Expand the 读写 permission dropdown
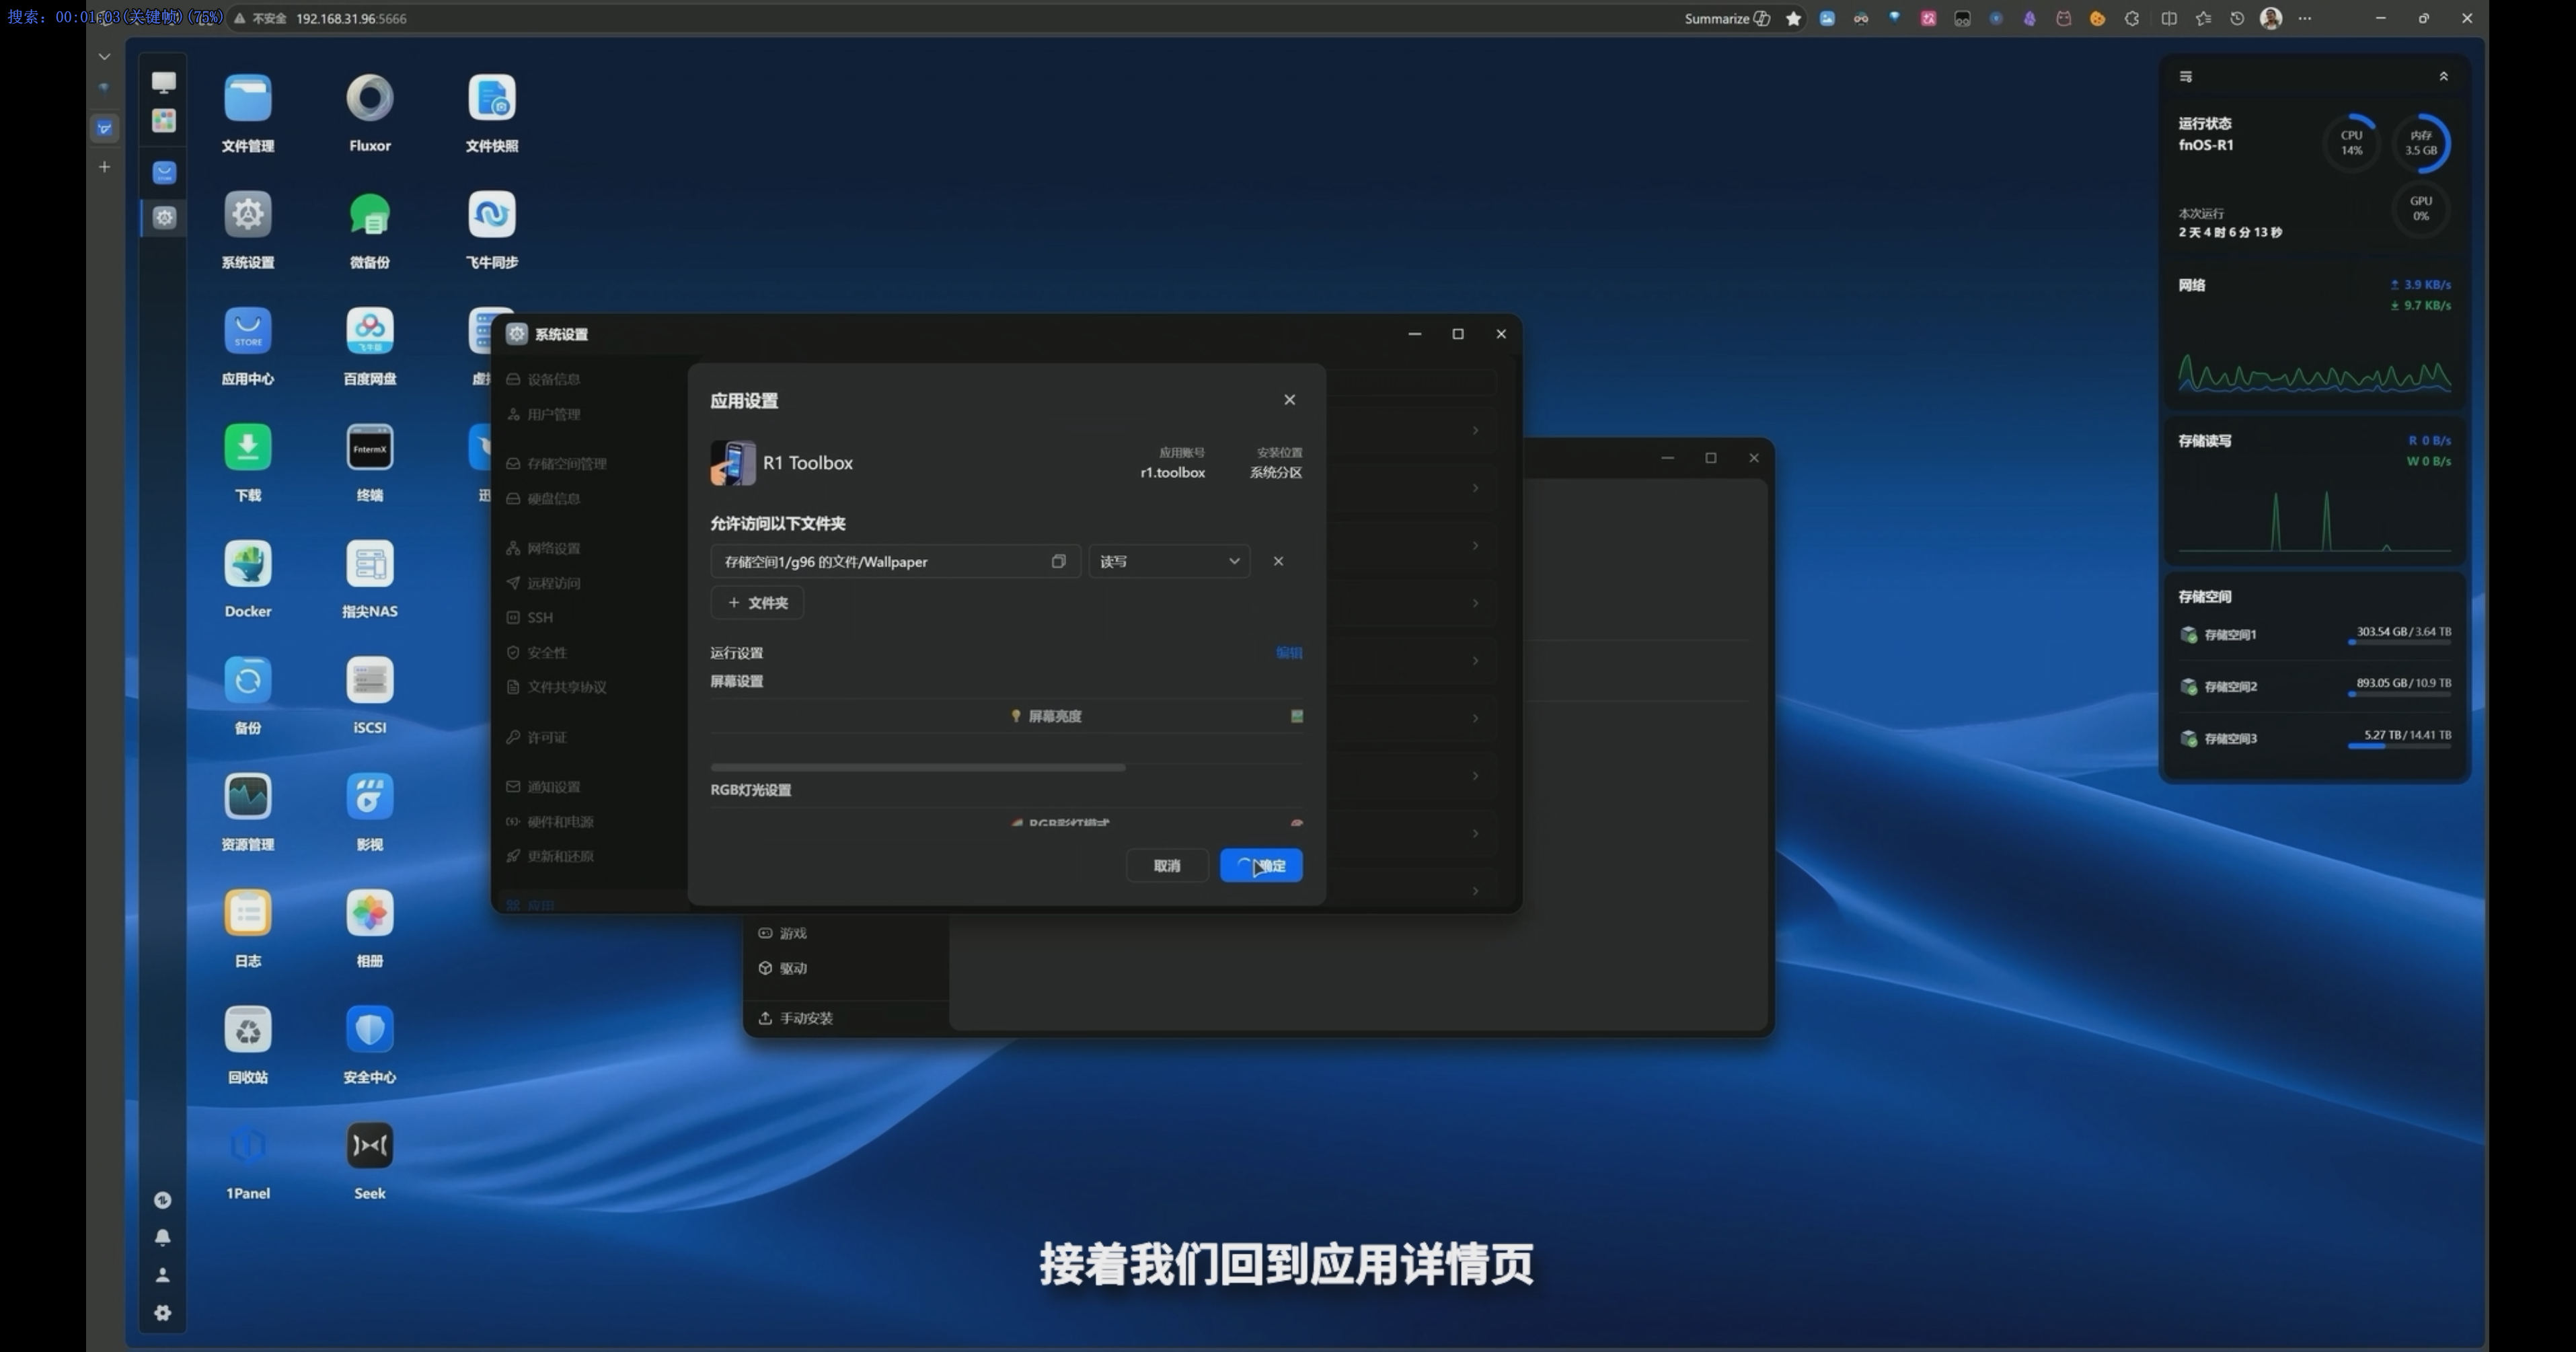2576x1352 pixels. (1168, 561)
